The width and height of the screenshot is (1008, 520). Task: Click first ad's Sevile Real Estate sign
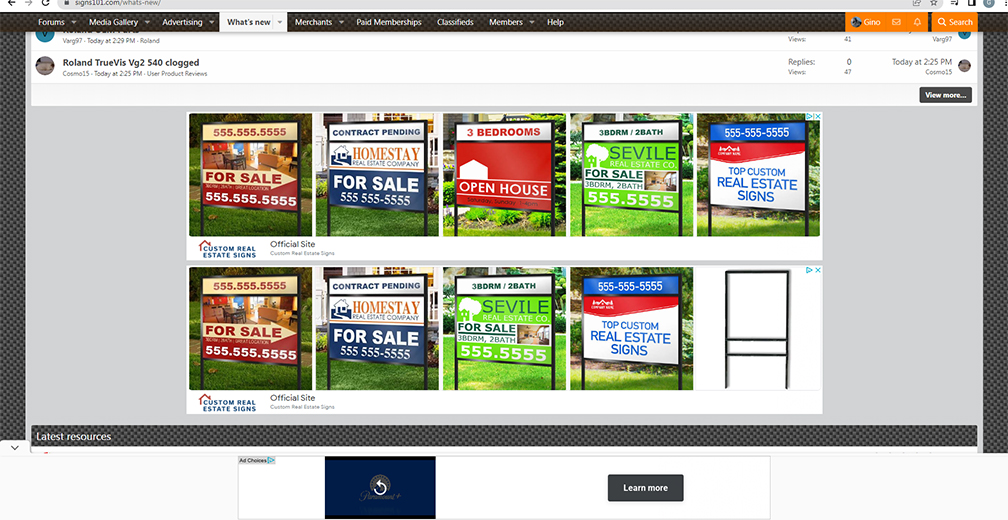(631, 175)
